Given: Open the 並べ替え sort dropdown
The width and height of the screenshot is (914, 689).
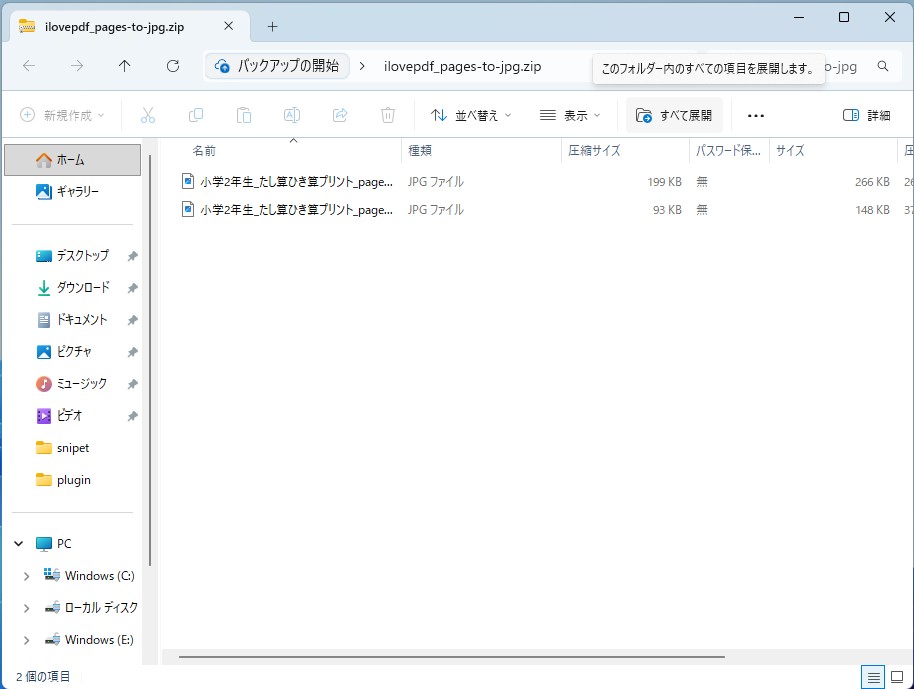Looking at the screenshot, I should [471, 115].
